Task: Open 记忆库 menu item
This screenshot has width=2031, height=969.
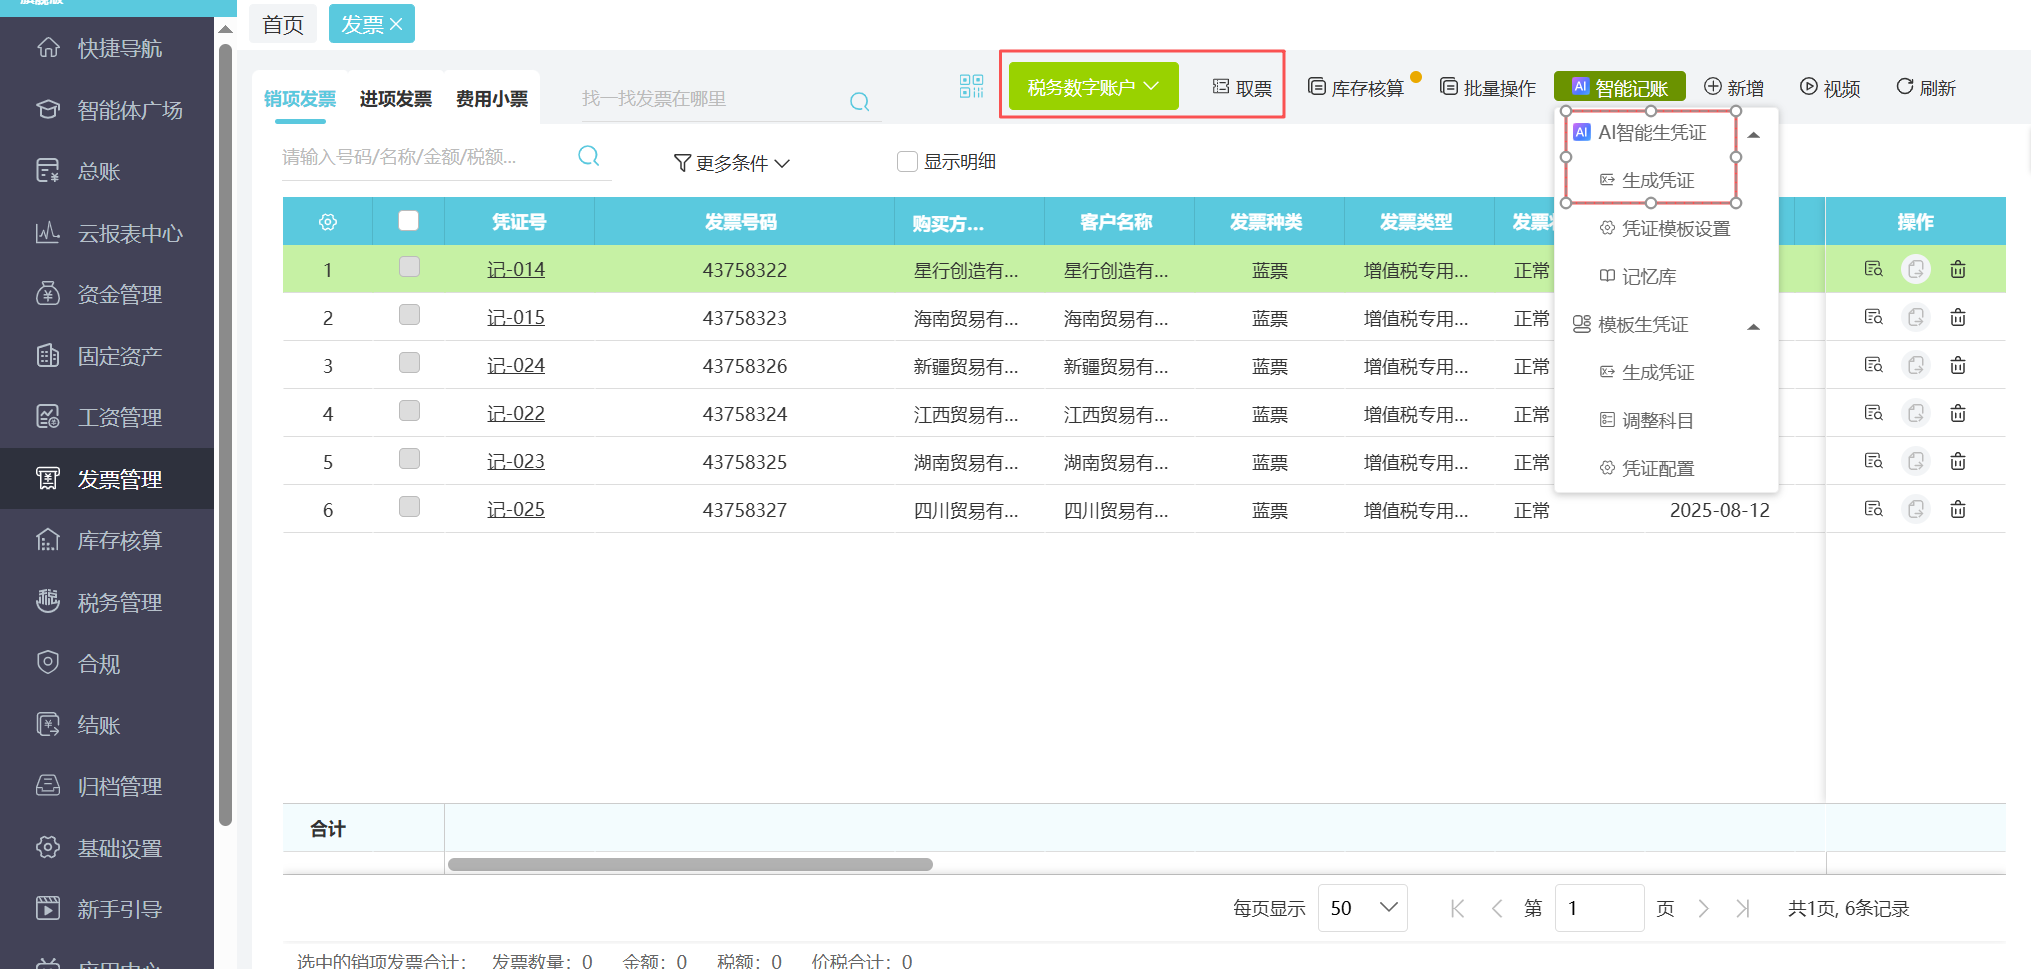Action: 1637,276
